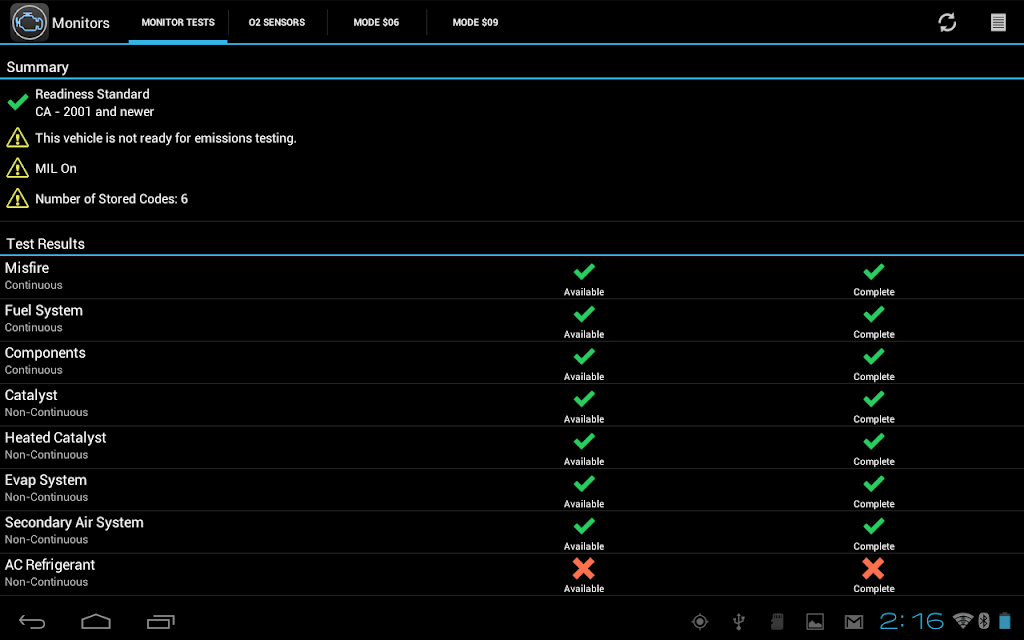
Task: Tap the 'MIL On' status text
Action: click(56, 168)
